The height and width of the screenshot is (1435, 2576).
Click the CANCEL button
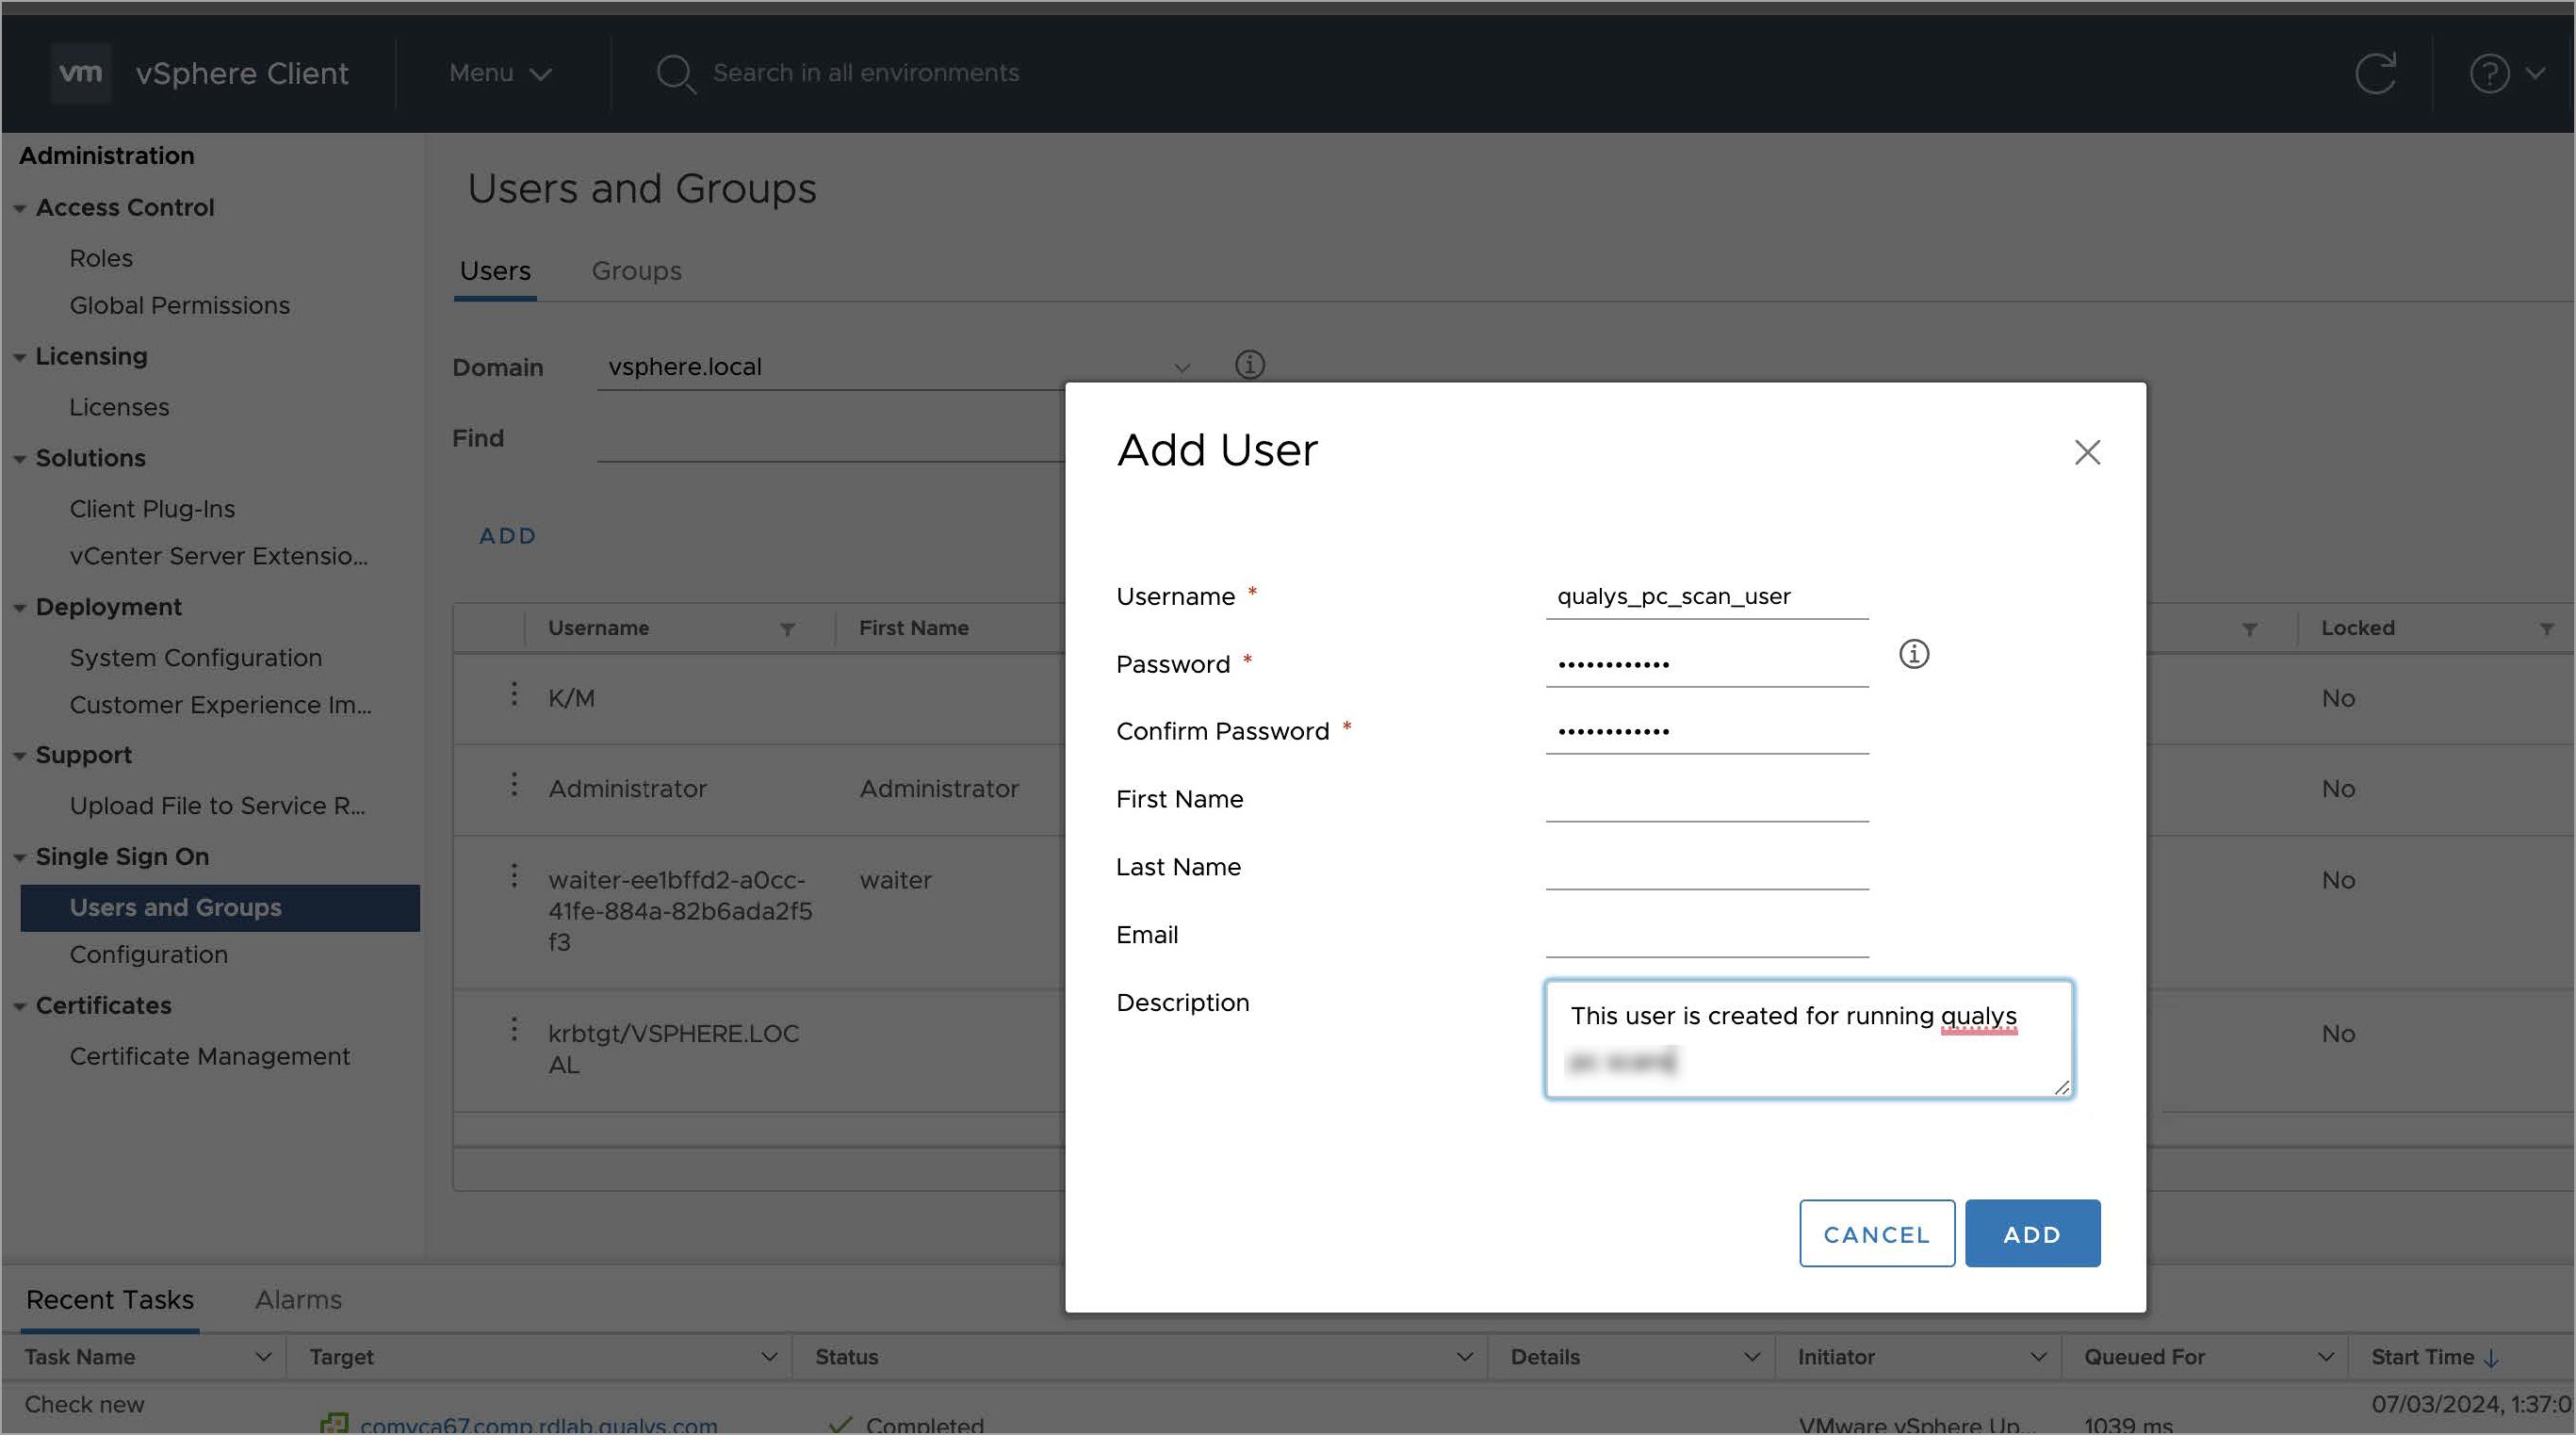pos(1876,1234)
